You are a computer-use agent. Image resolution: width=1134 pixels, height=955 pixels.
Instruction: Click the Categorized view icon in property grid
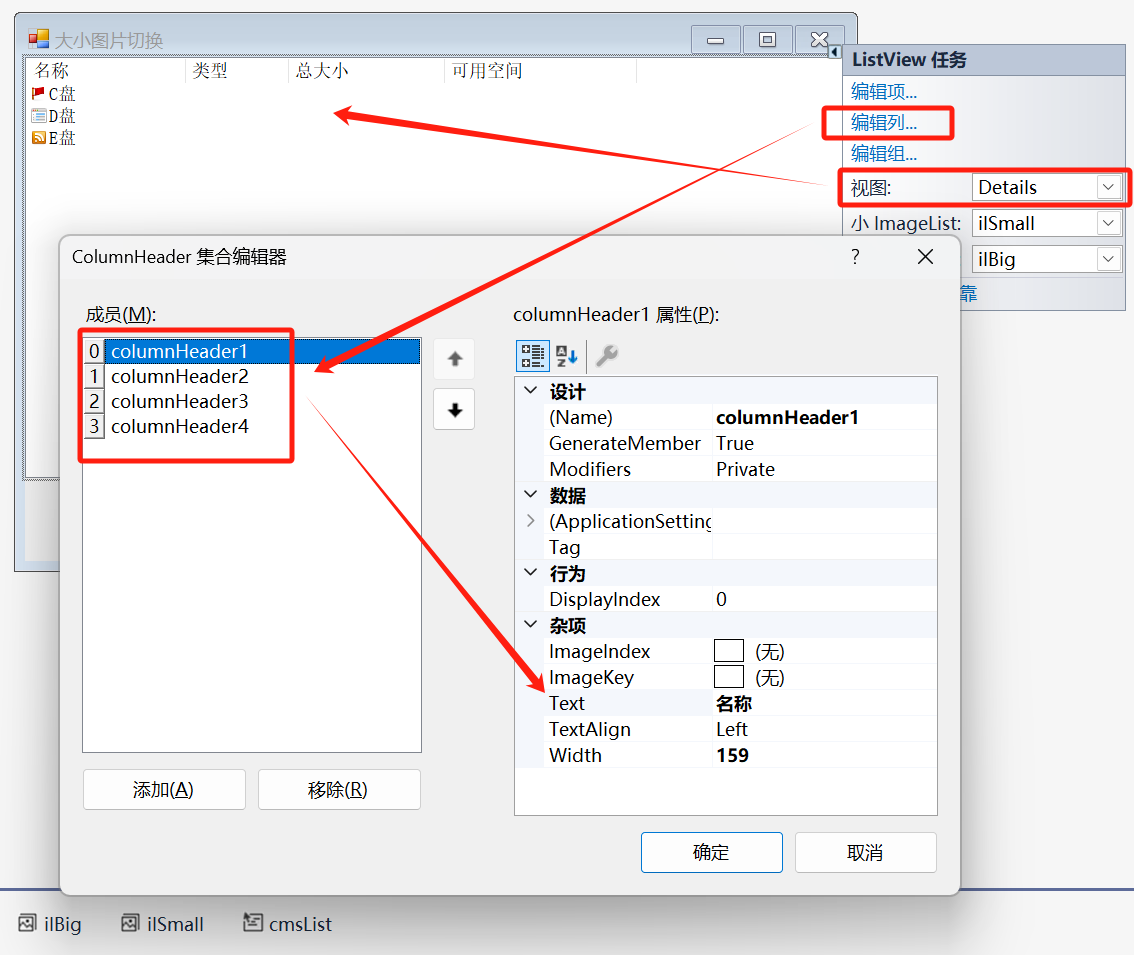(533, 356)
